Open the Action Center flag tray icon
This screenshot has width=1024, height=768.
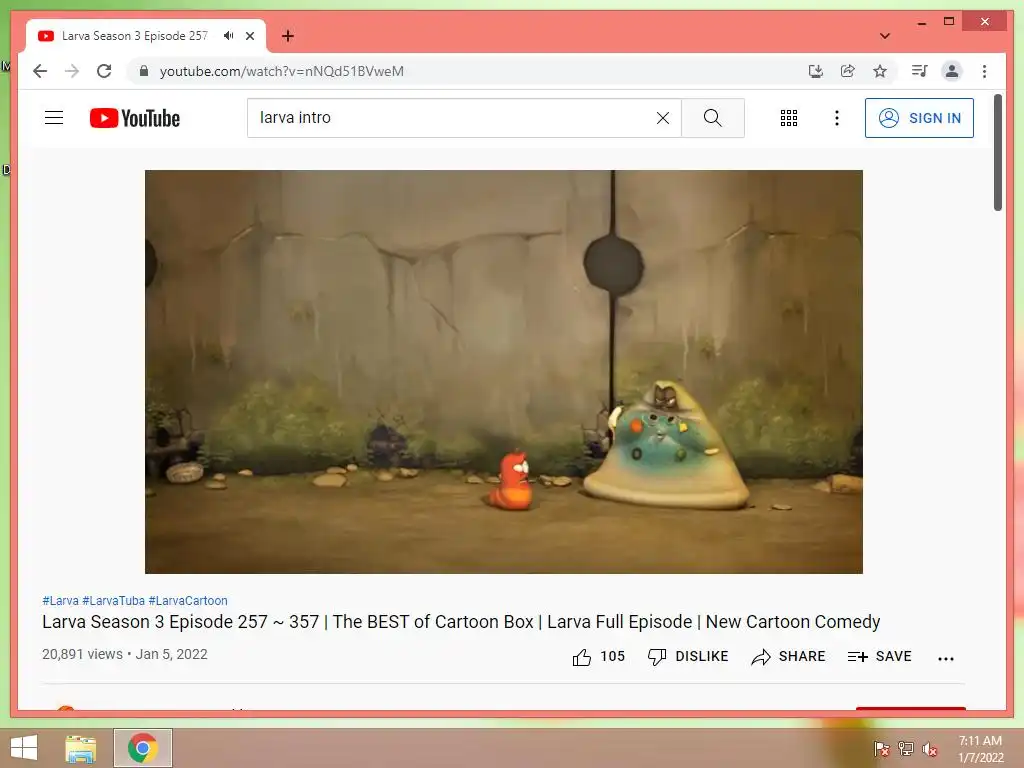pos(882,749)
